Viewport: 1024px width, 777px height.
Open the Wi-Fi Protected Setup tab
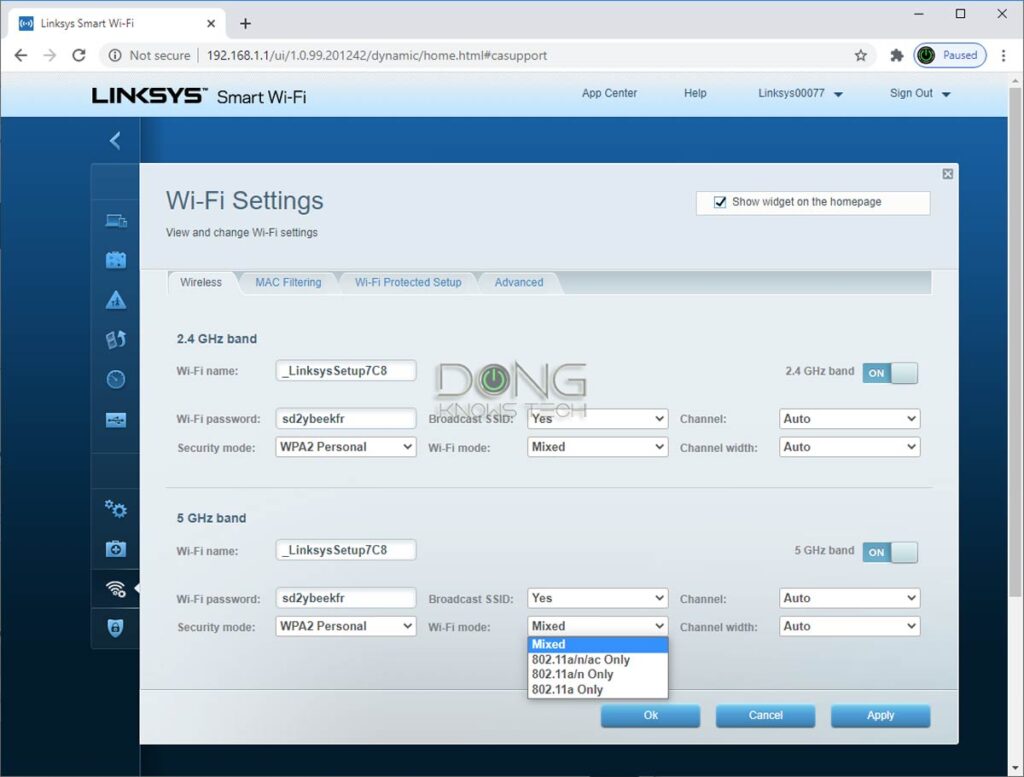407,283
